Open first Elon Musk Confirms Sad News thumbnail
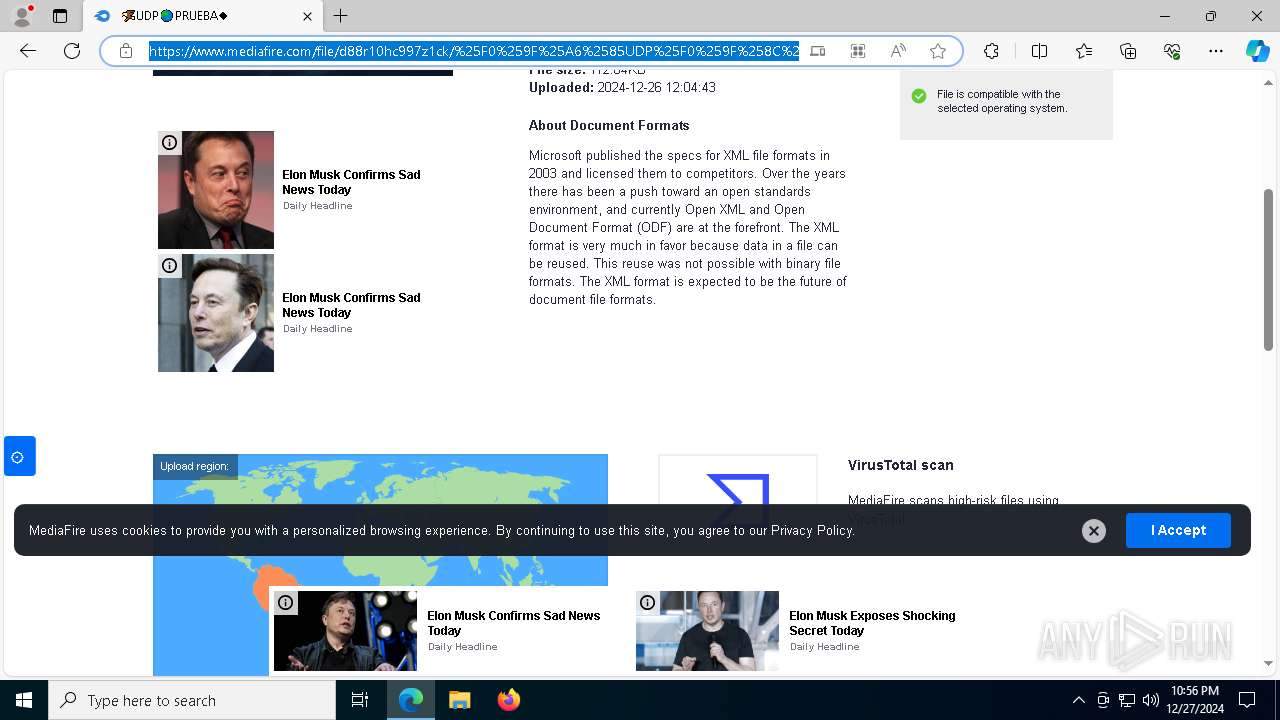The image size is (1280, 720). click(216, 190)
